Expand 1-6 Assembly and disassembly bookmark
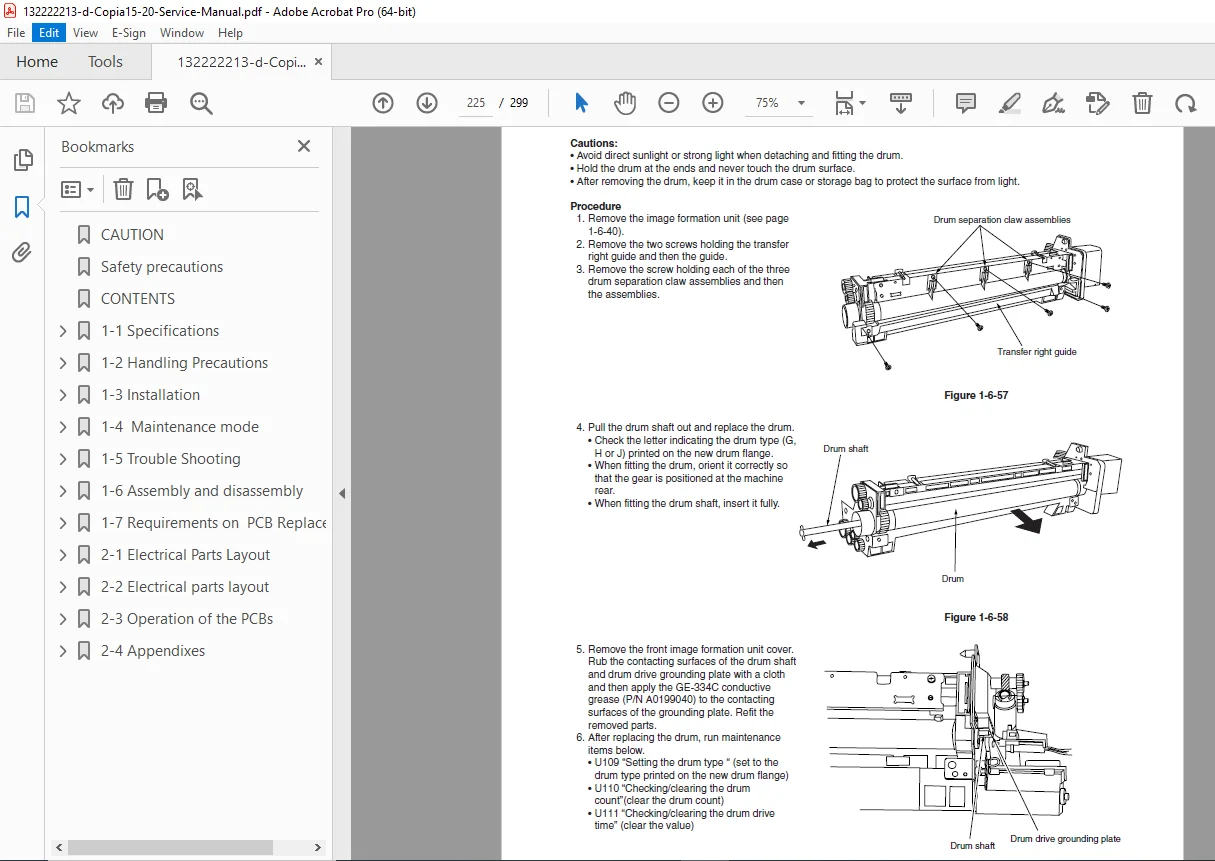The width and height of the screenshot is (1215, 861). point(64,491)
